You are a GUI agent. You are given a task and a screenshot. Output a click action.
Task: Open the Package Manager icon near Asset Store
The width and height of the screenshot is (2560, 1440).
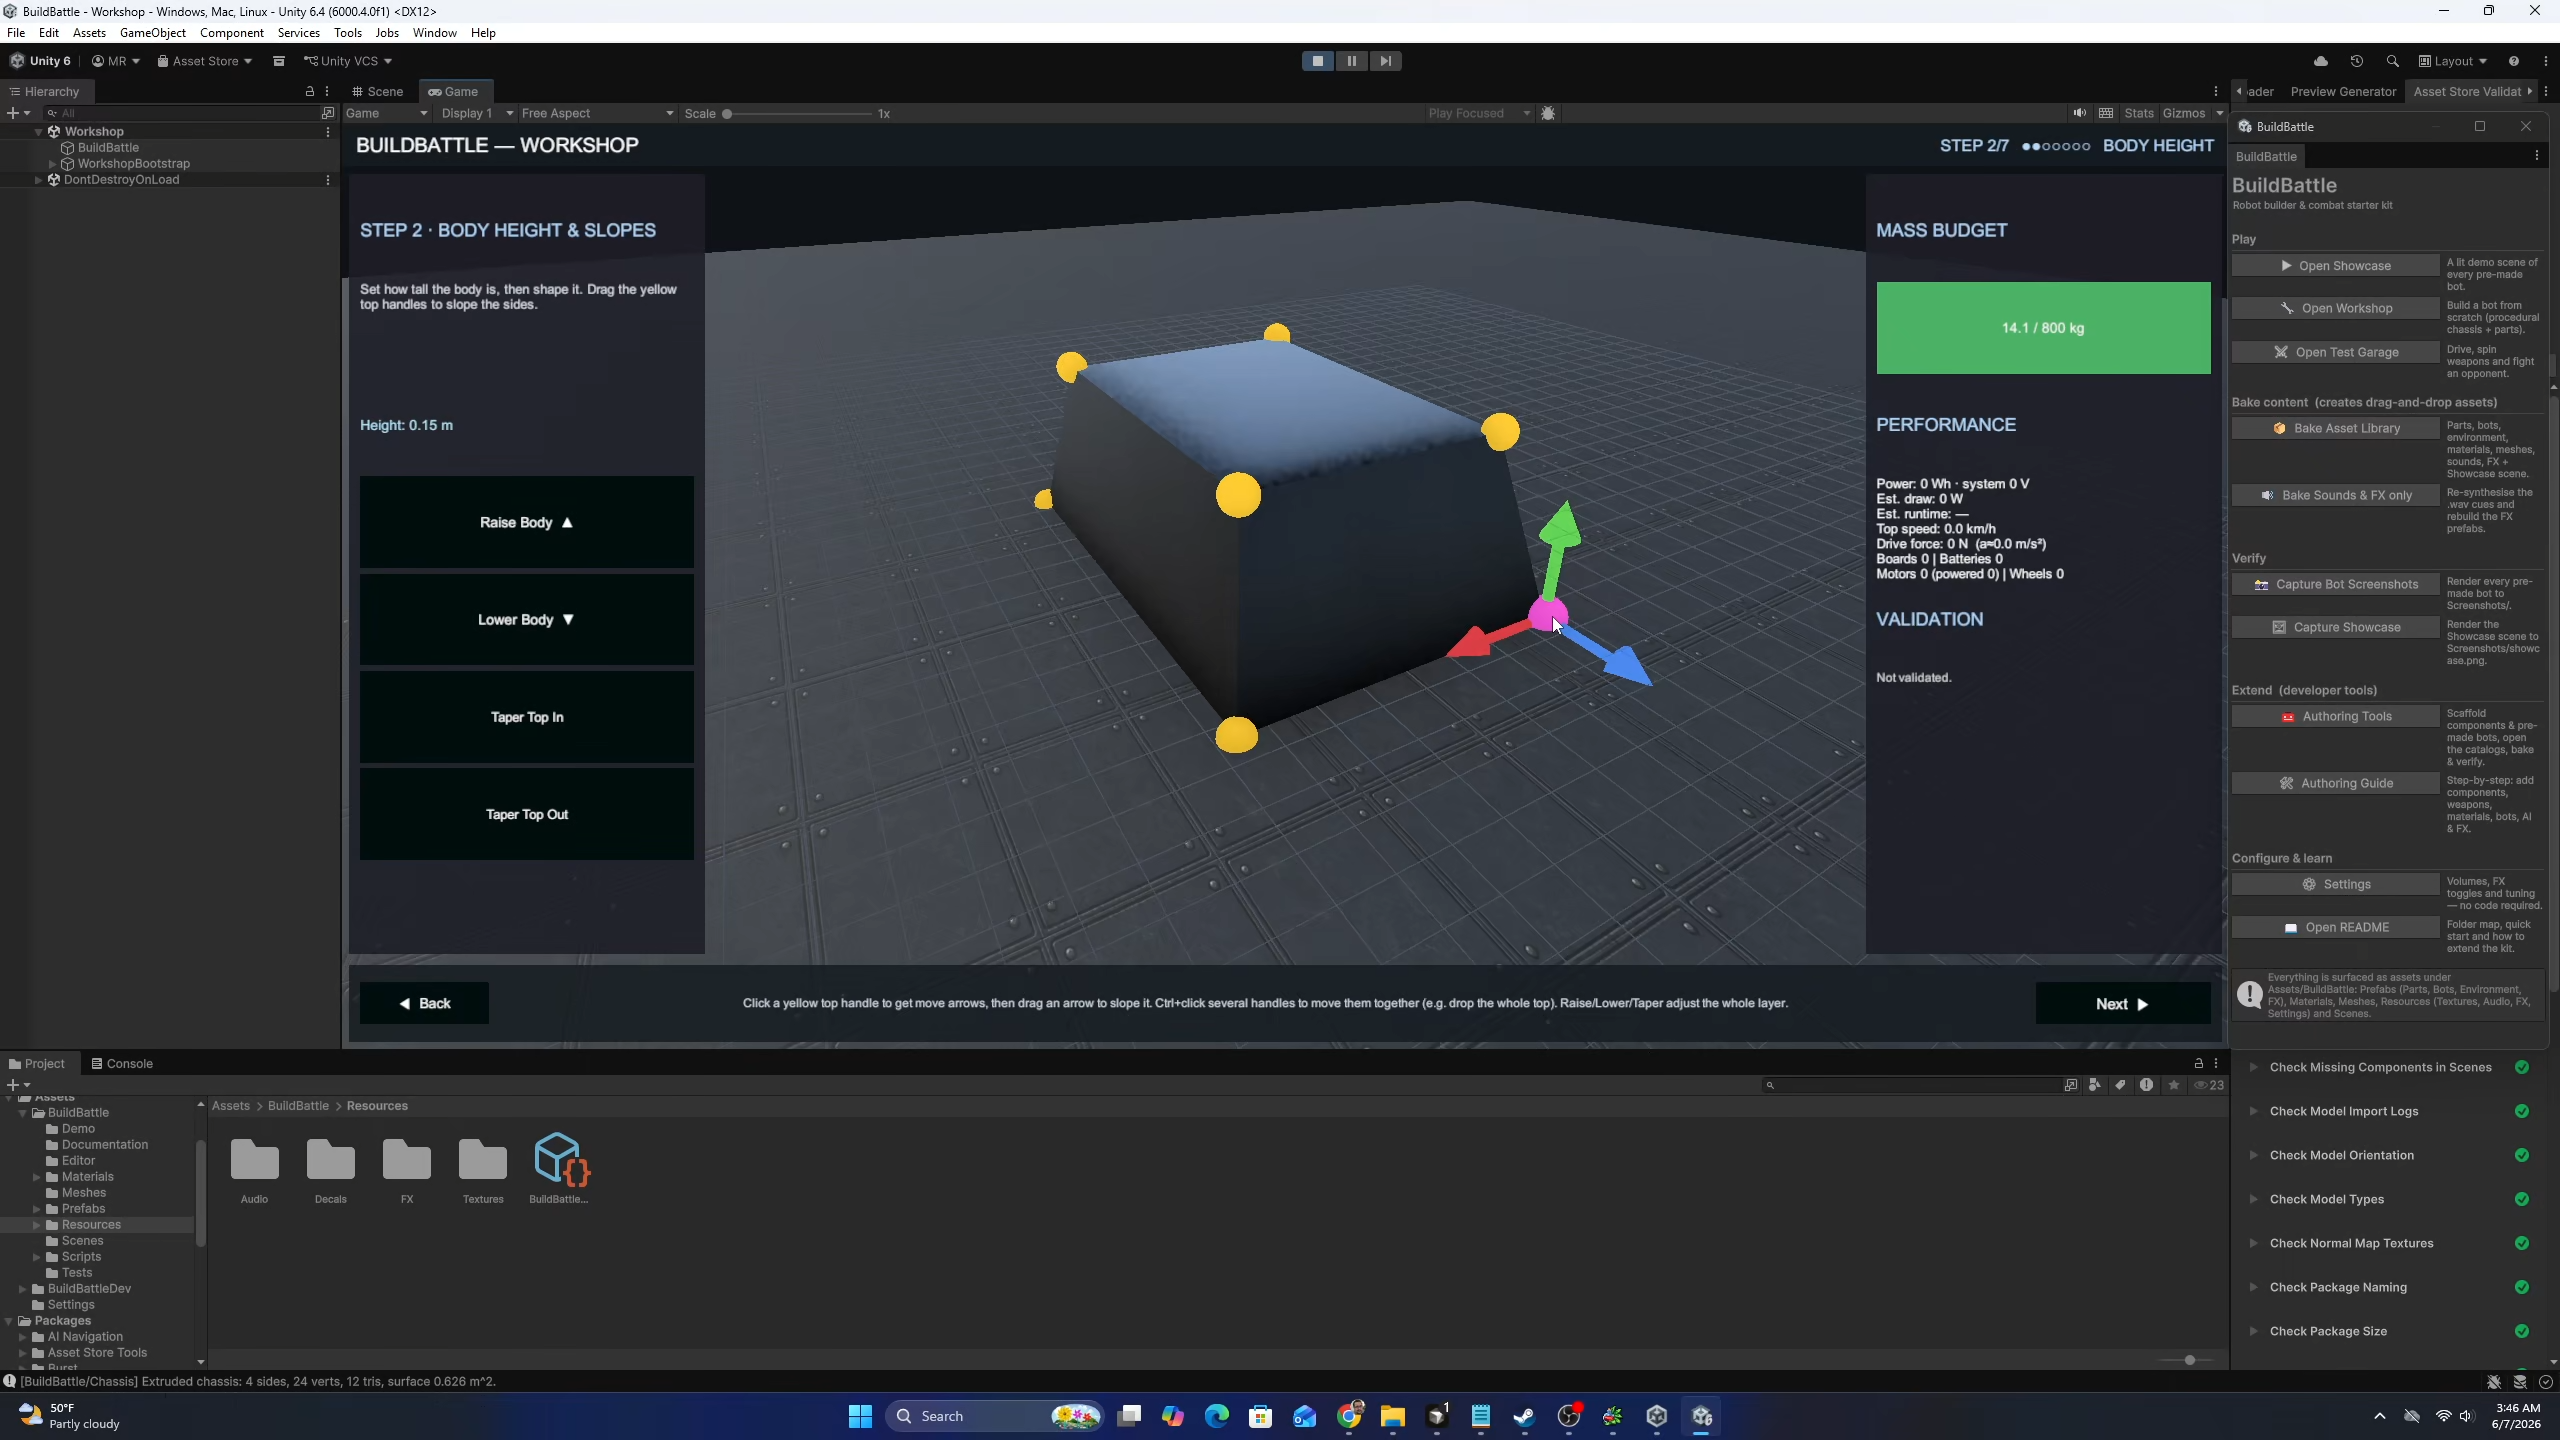click(x=279, y=61)
